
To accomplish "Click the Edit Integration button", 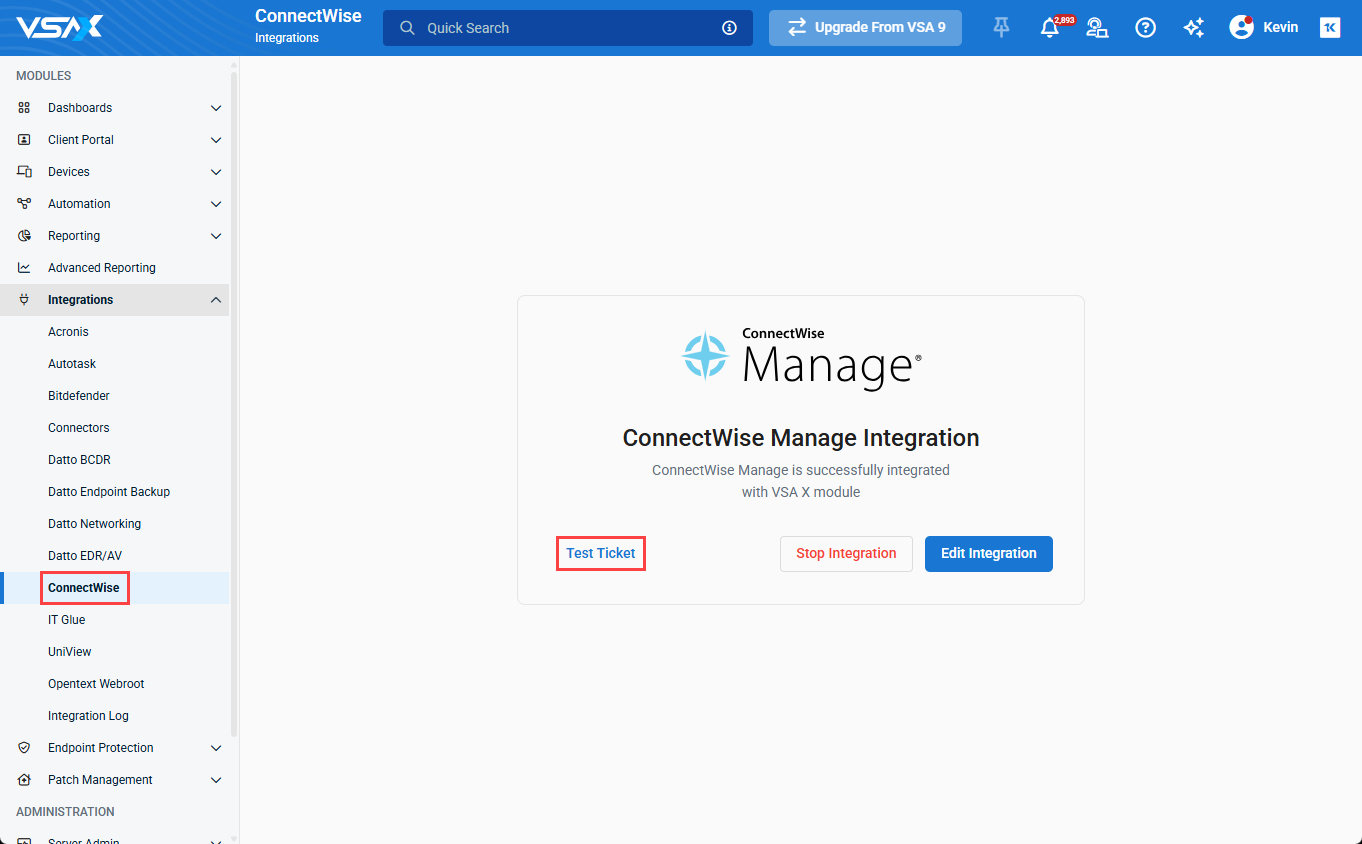I will [988, 553].
